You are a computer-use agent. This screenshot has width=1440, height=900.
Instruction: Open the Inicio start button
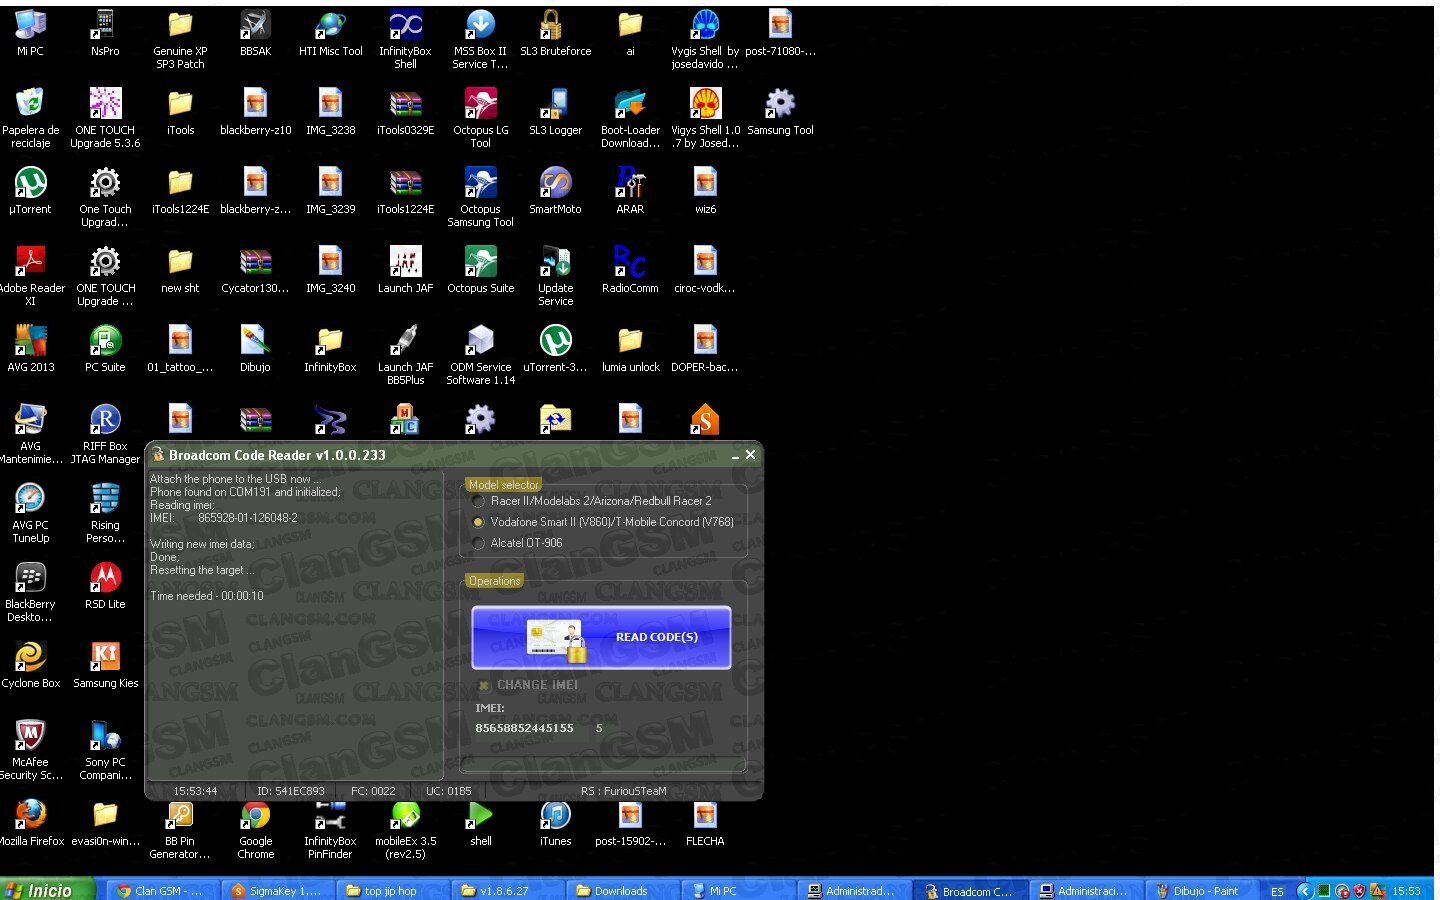point(47,890)
